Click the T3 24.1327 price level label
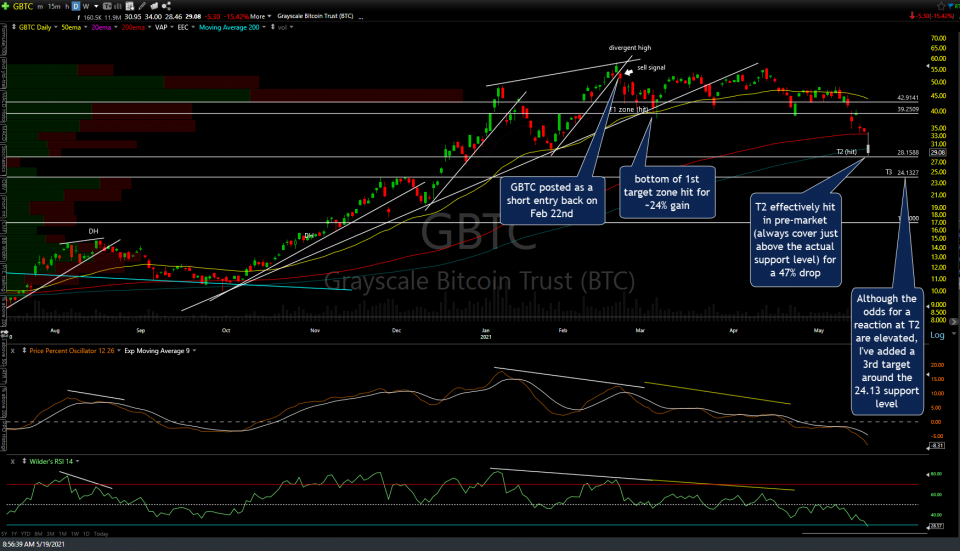The image size is (960, 551). [x=902, y=173]
